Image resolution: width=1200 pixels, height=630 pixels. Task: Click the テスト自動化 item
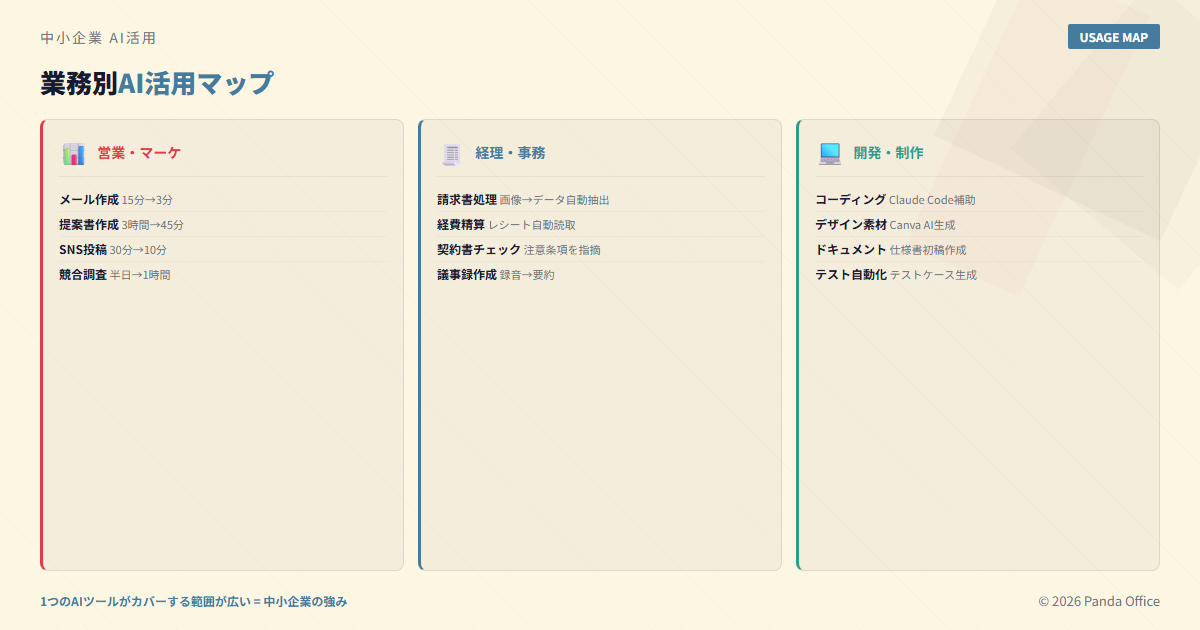click(x=895, y=275)
